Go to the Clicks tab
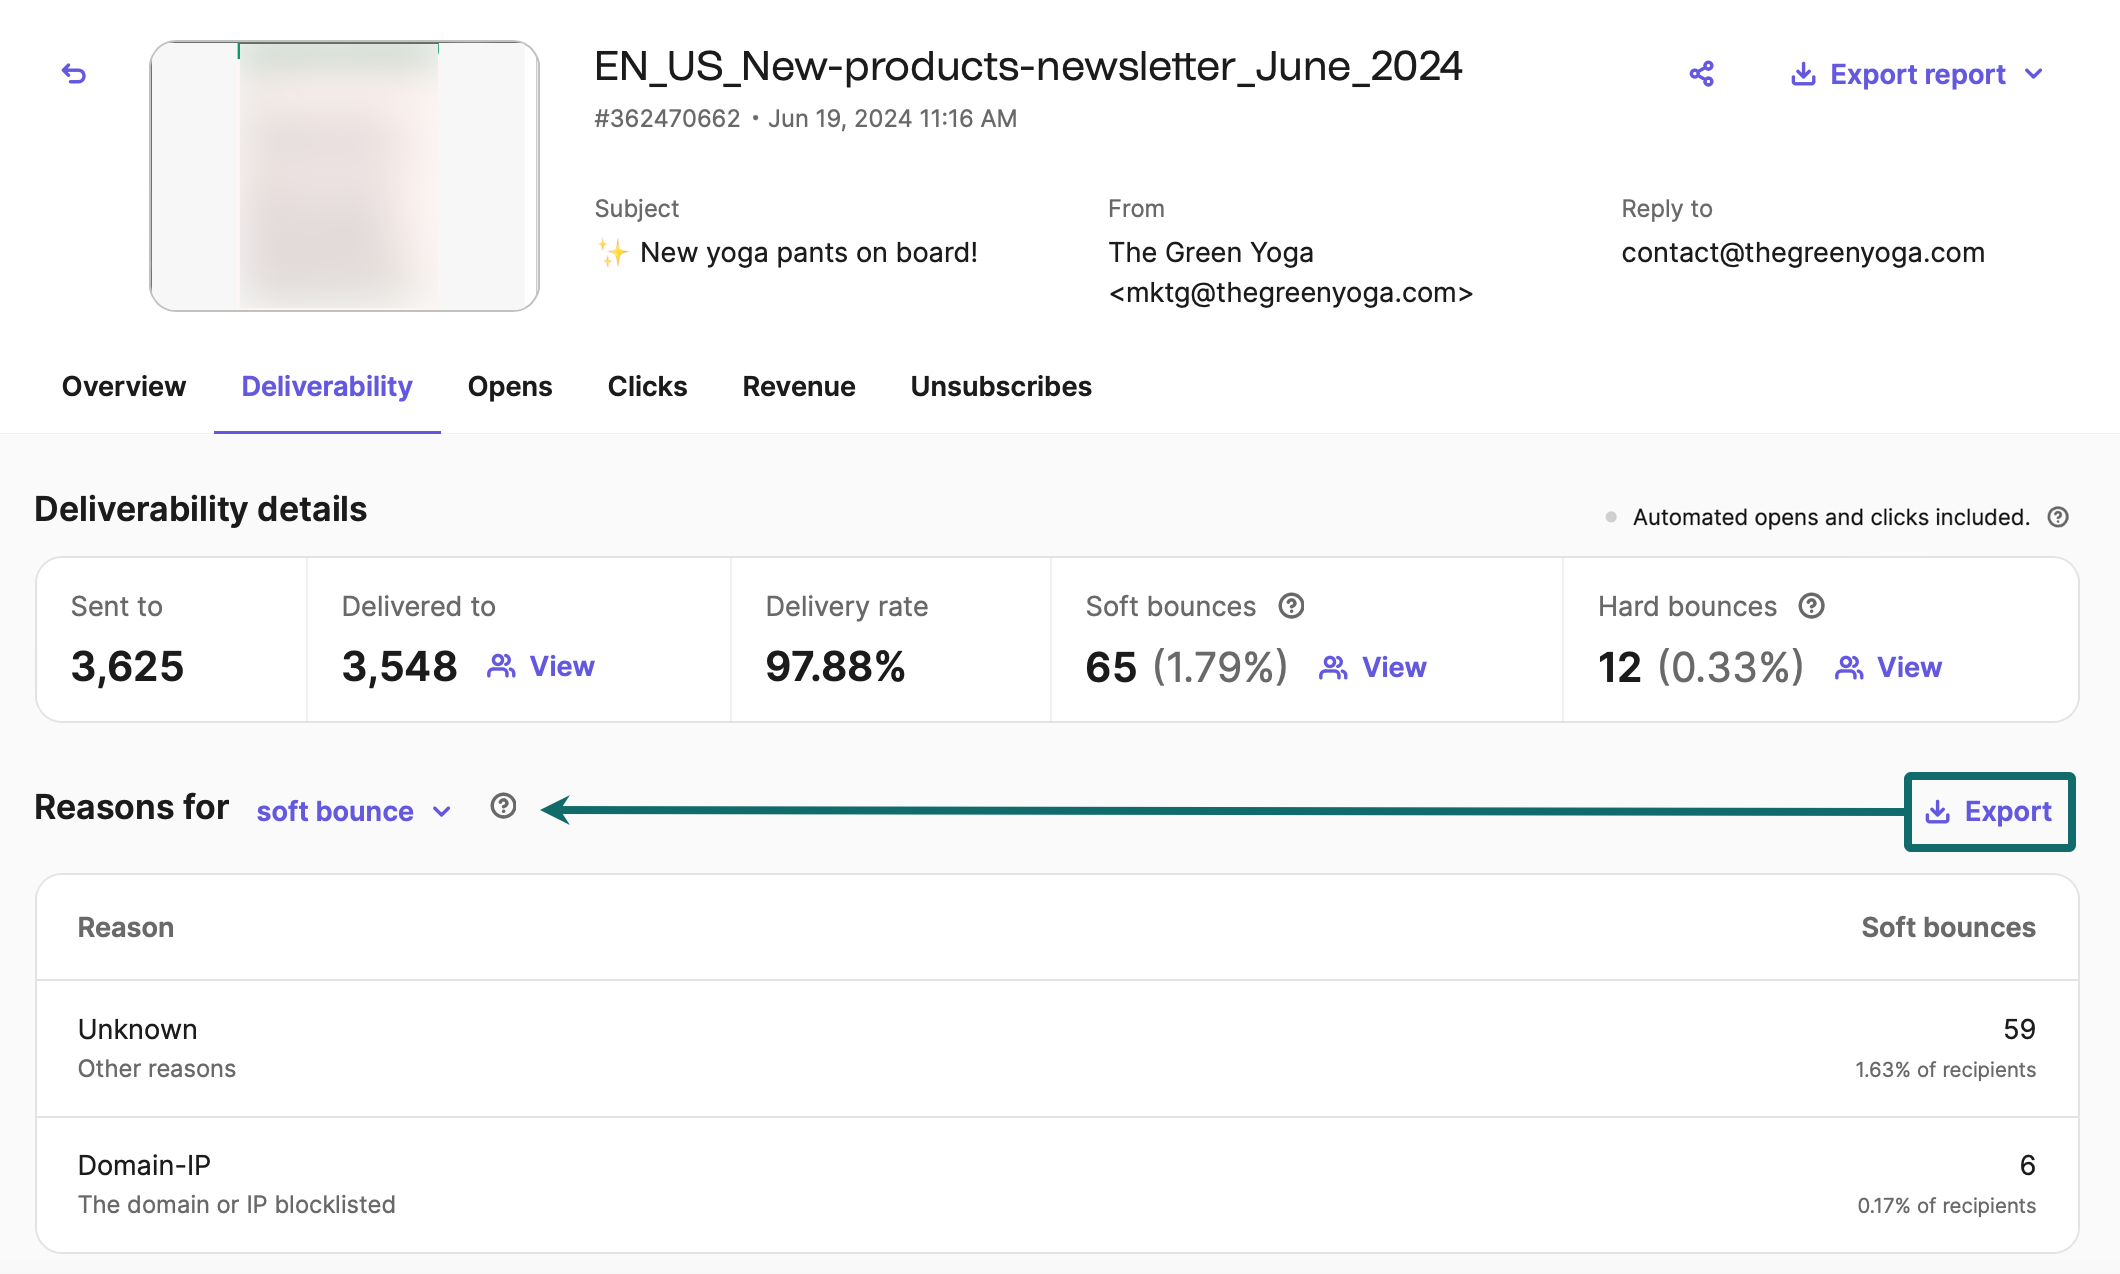This screenshot has width=2120, height=1274. tap(647, 386)
